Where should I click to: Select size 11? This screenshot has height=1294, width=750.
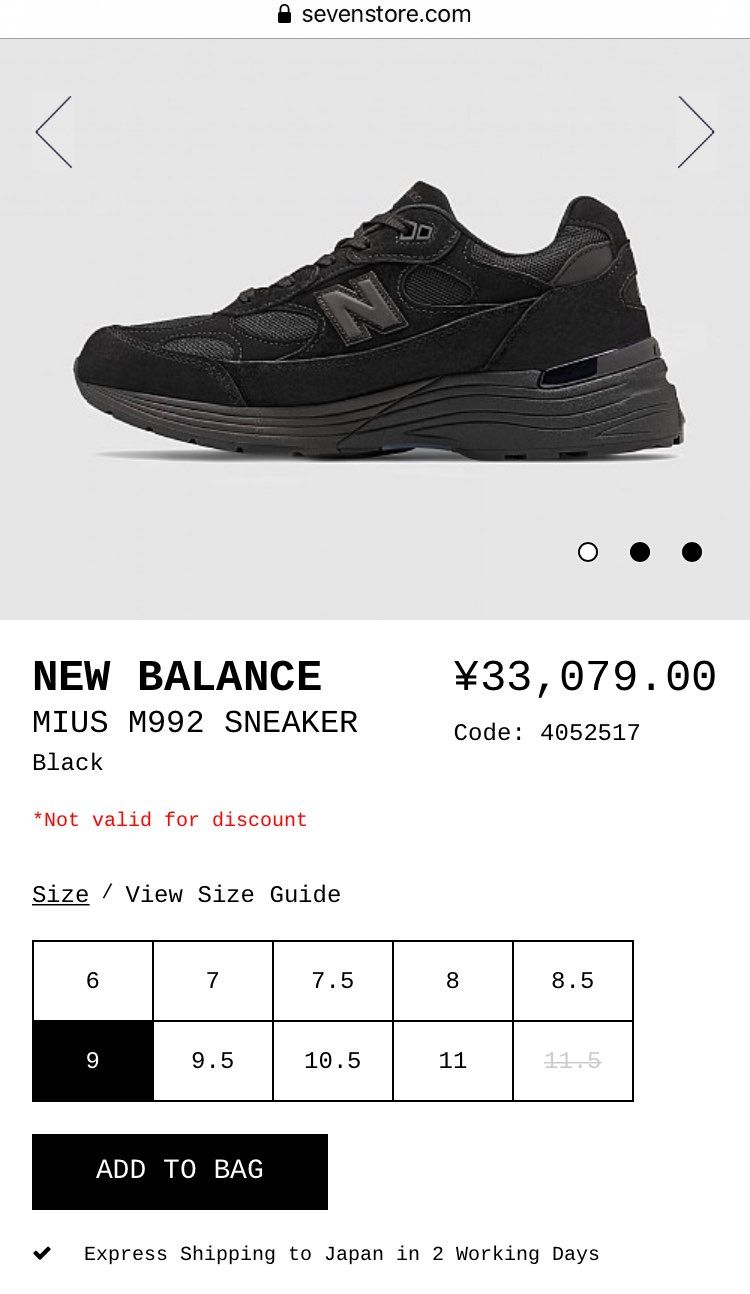click(453, 1061)
